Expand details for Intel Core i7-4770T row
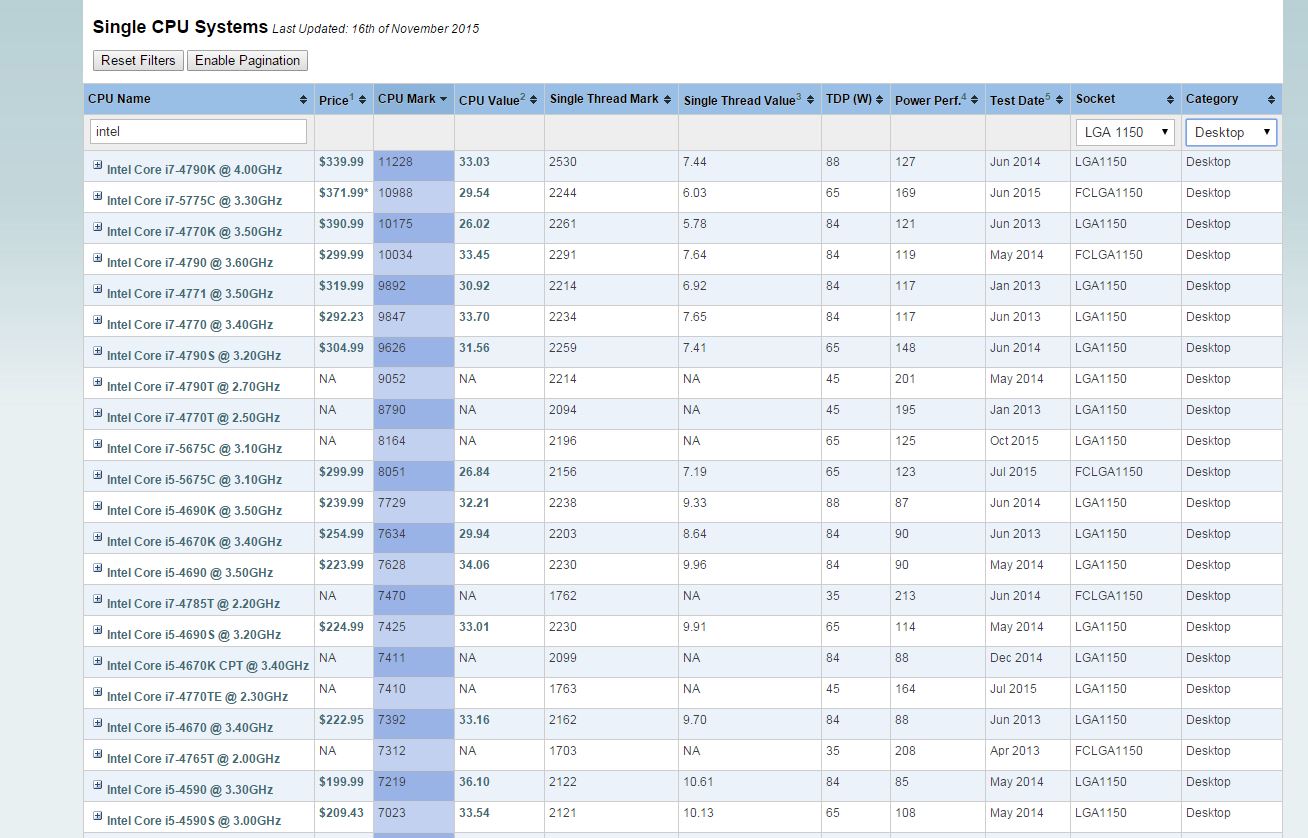Image resolution: width=1308 pixels, height=838 pixels. pyautogui.click(x=98, y=413)
